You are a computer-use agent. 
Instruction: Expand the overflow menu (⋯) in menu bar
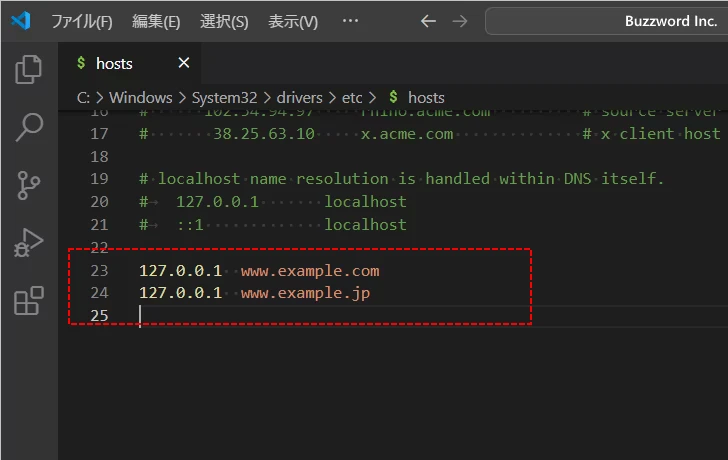coord(350,21)
